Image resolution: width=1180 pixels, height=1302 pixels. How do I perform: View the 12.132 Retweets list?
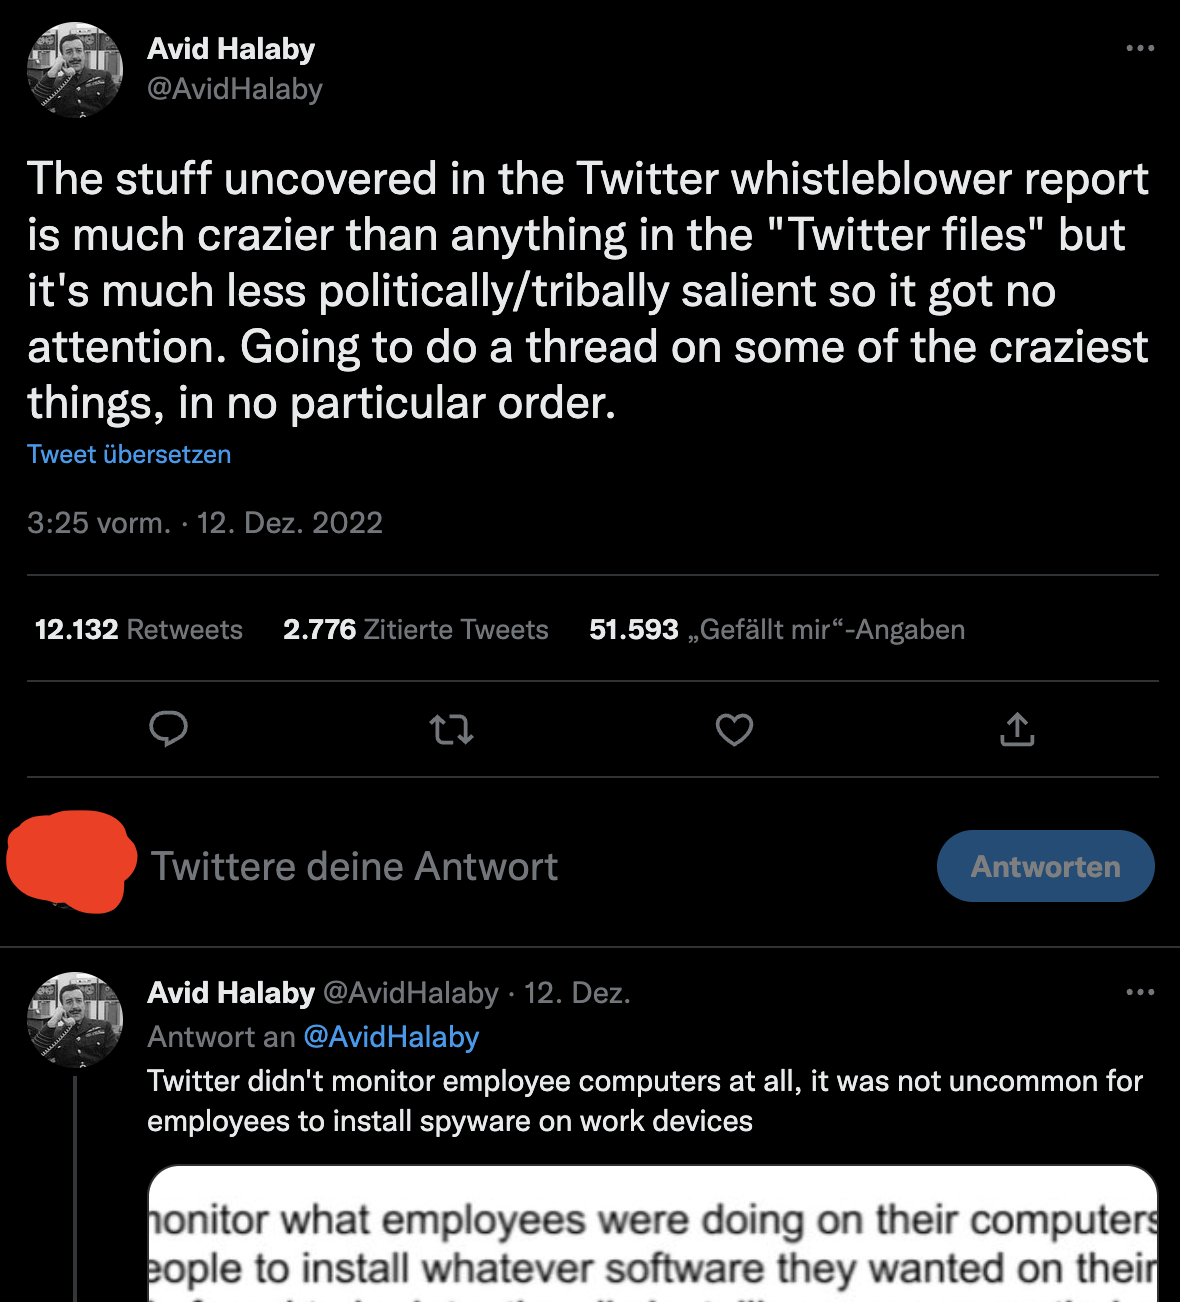139,629
